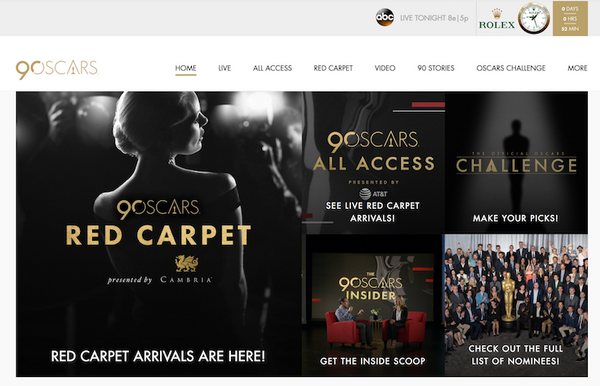Click Check Out Full List of Nominees
The height and width of the screenshot is (386, 600).
point(515,355)
